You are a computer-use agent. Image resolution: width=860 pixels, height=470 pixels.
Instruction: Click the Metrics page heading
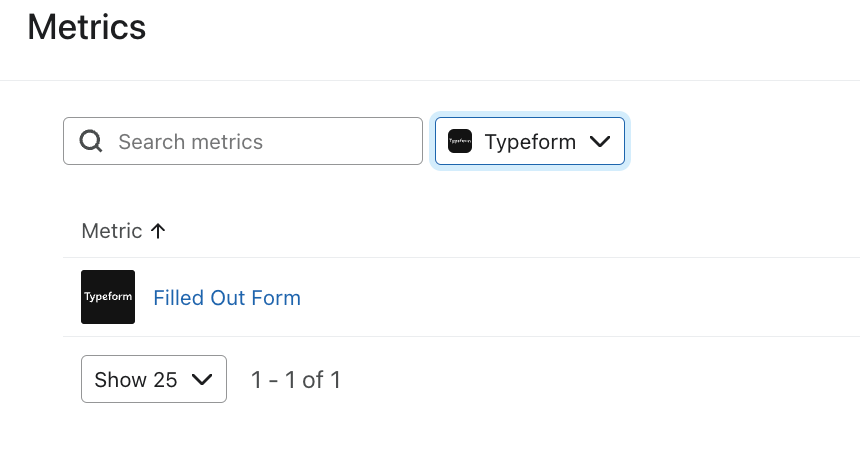(87, 27)
